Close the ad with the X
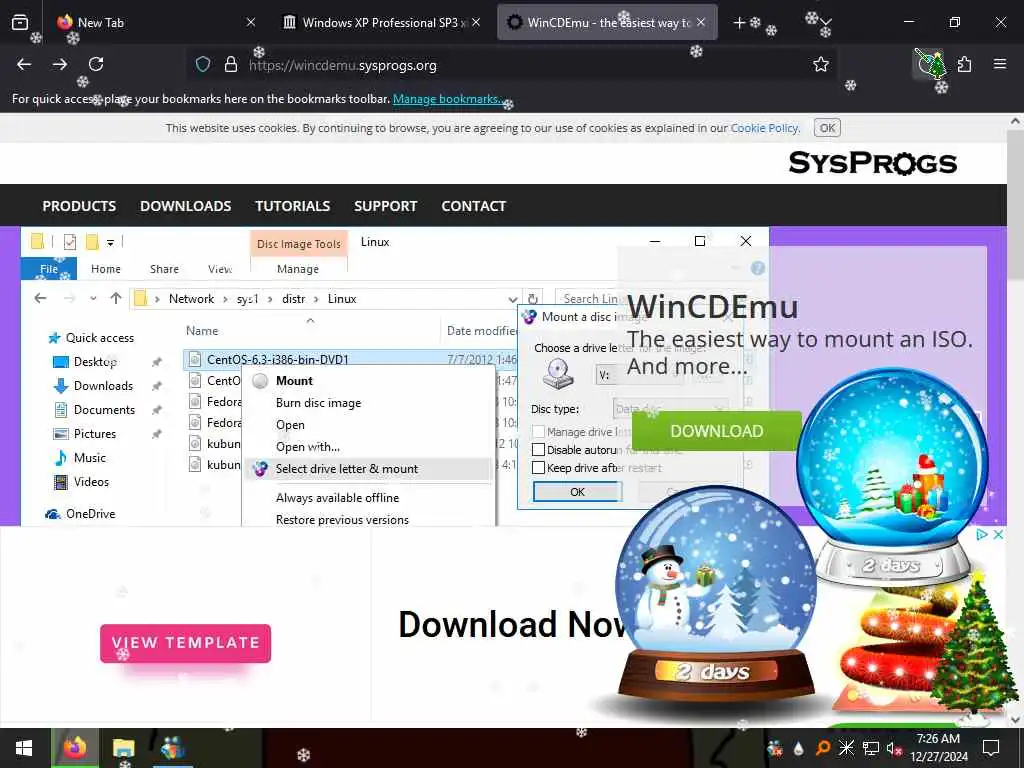The height and width of the screenshot is (768, 1024). pos(998,534)
